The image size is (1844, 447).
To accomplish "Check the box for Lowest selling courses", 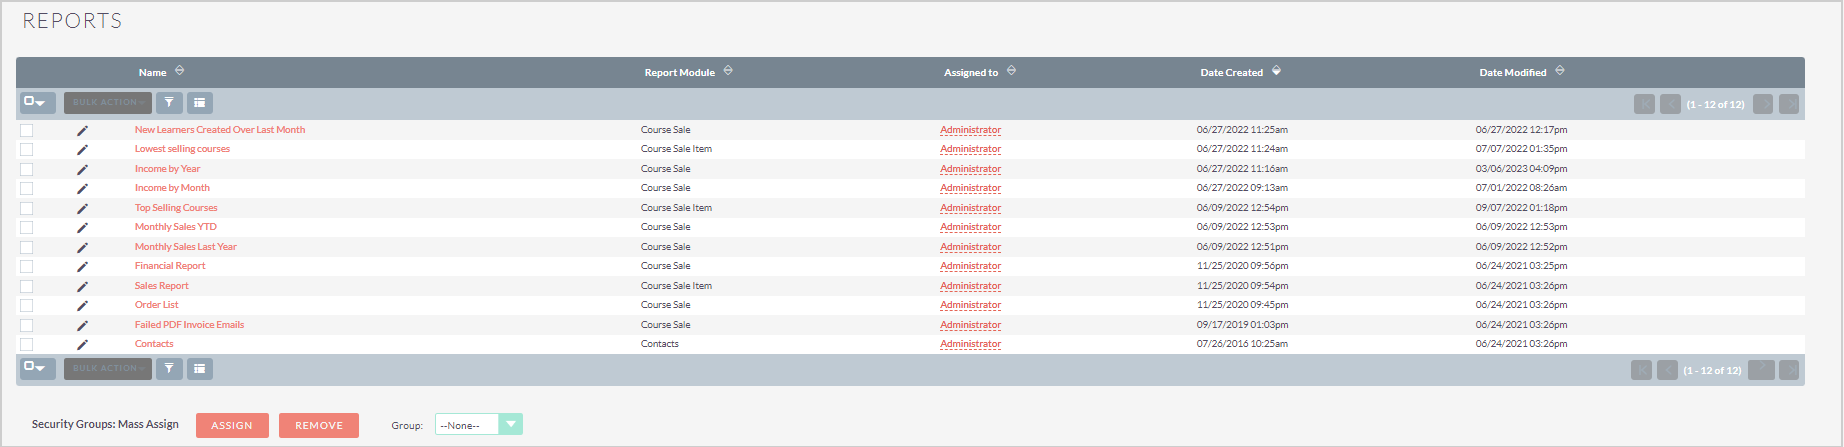I will pos(26,149).
